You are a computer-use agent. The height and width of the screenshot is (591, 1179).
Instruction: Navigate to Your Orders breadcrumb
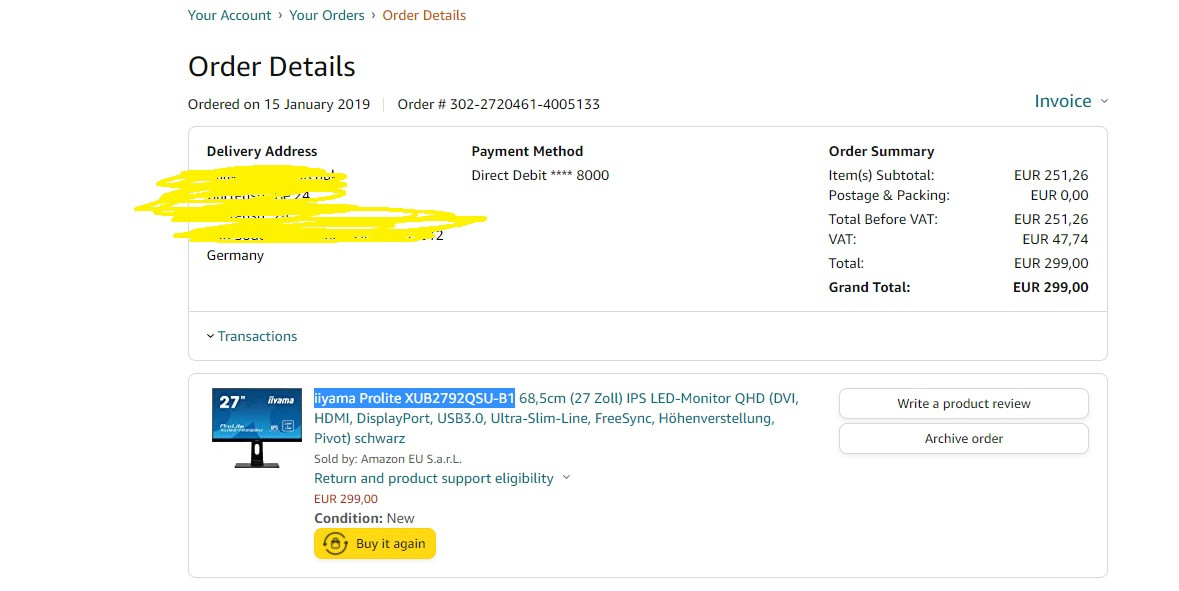[x=326, y=15]
